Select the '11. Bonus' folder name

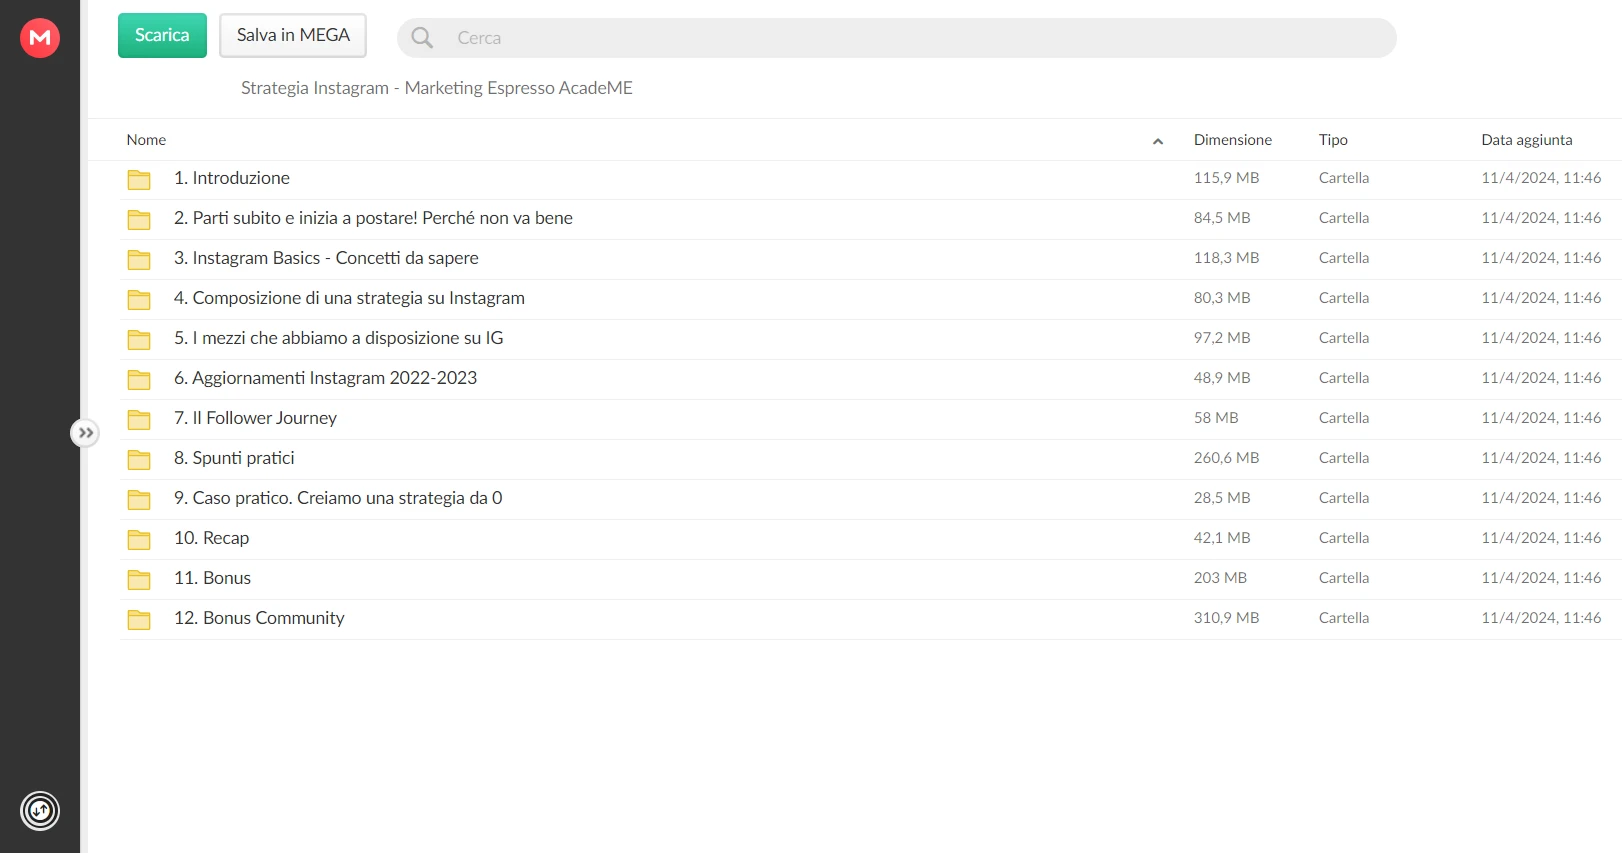212,578
